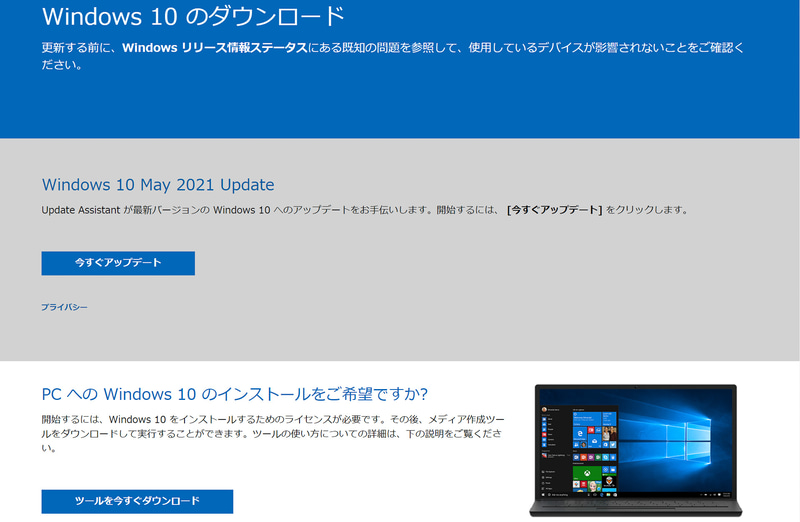Select the Windows 10 のダウンロード page title

pyautogui.click(x=193, y=16)
